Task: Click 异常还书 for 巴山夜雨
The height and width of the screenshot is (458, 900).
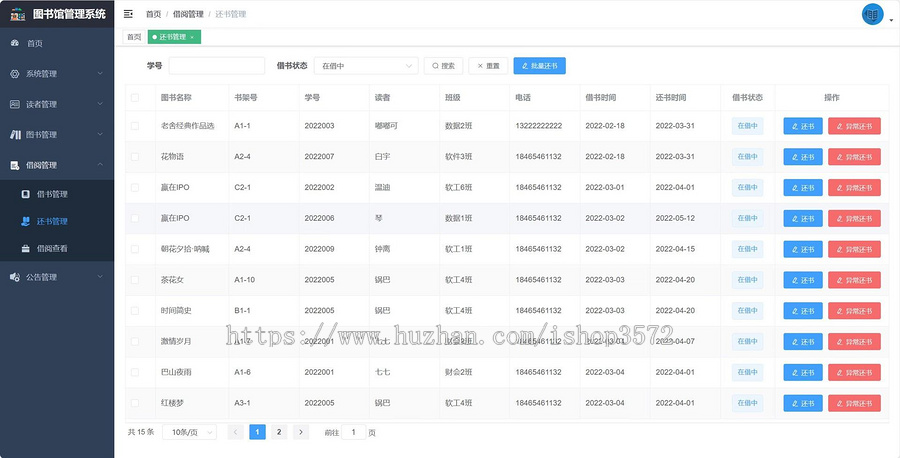Action: click(854, 372)
